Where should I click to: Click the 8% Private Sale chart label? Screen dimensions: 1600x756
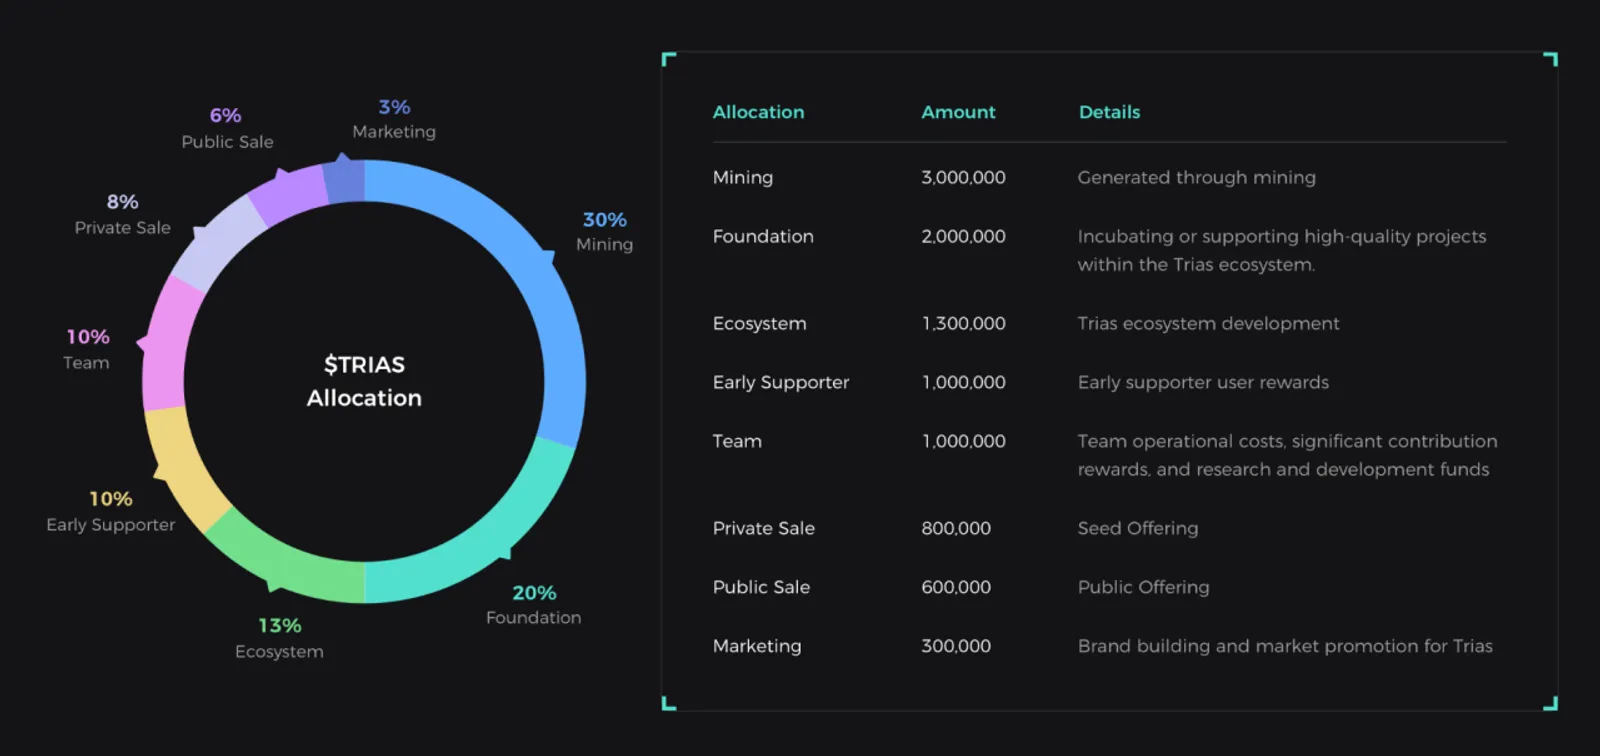coord(122,214)
